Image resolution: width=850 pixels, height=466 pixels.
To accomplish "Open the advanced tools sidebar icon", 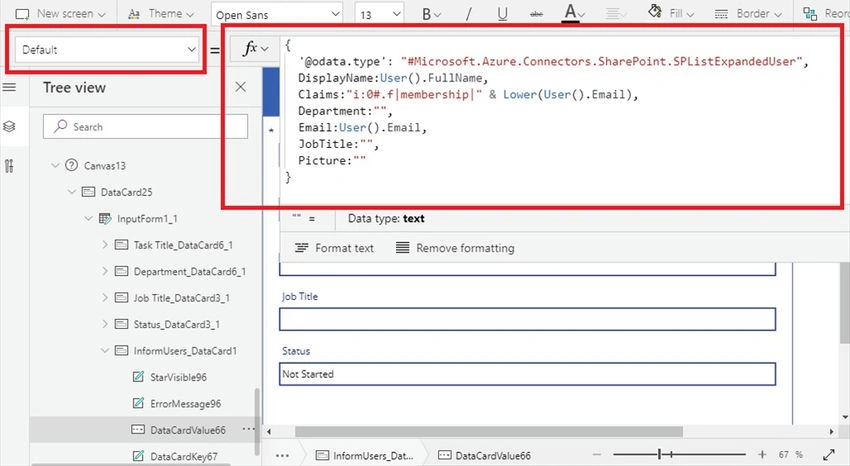I will click(x=9, y=166).
